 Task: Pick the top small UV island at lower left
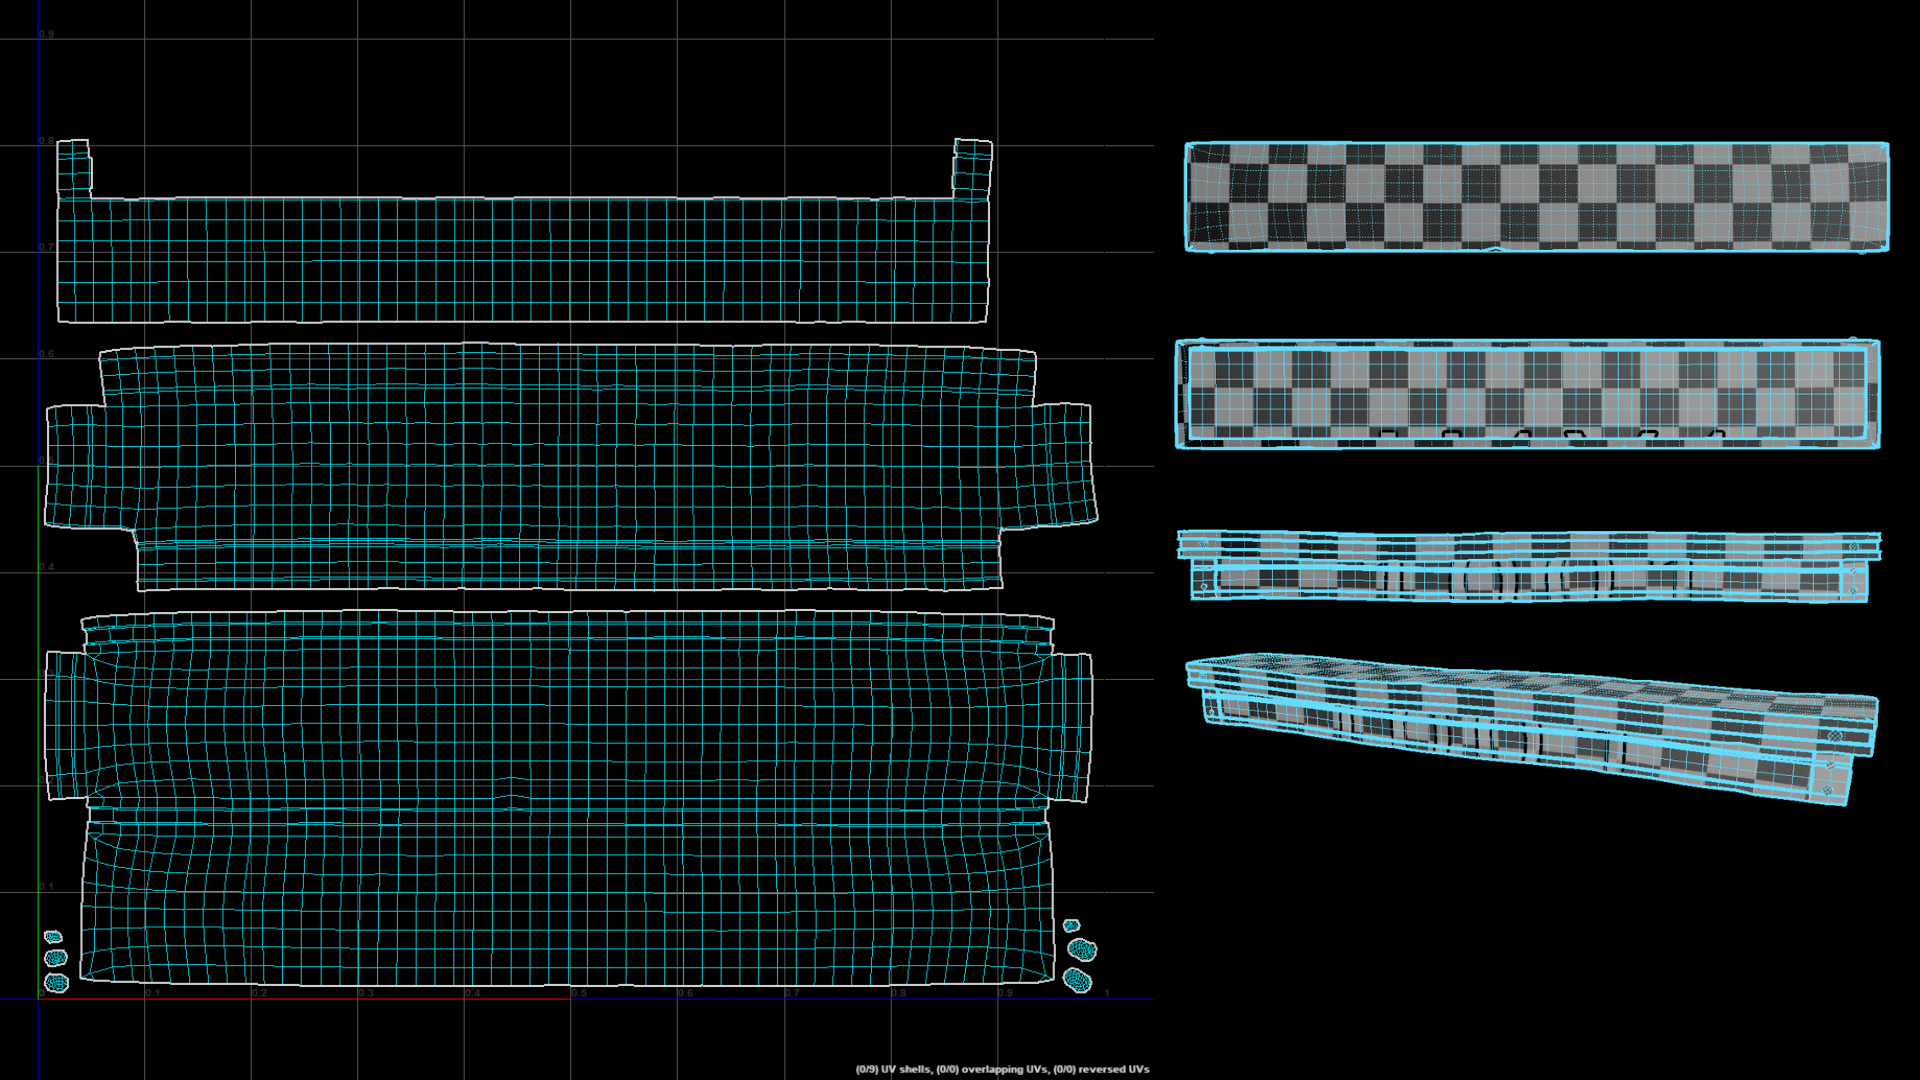[53, 937]
